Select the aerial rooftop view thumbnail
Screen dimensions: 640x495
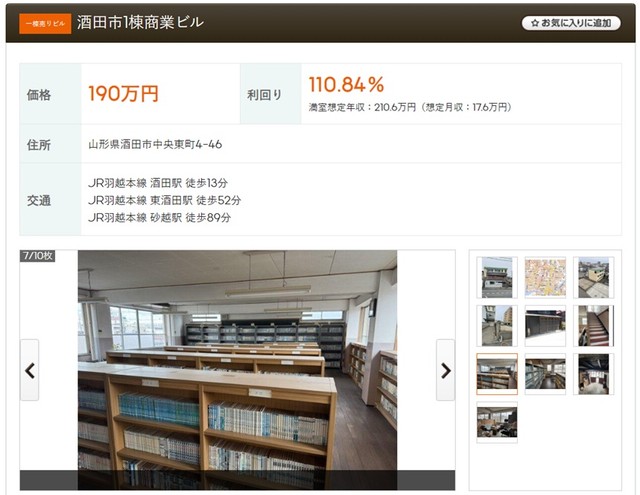coord(593,277)
